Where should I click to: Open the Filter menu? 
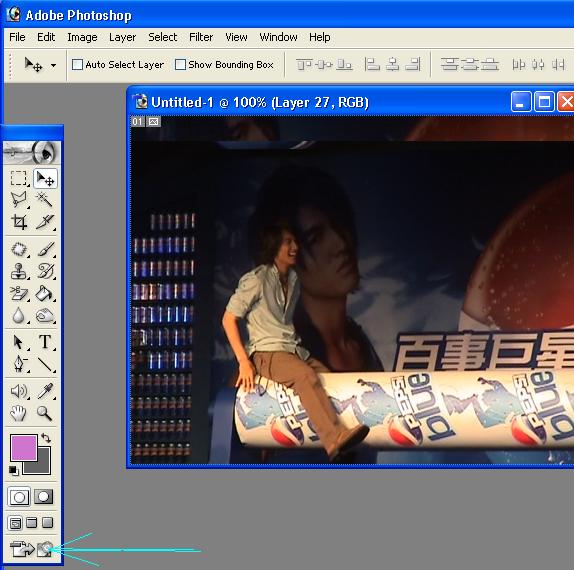(x=201, y=37)
